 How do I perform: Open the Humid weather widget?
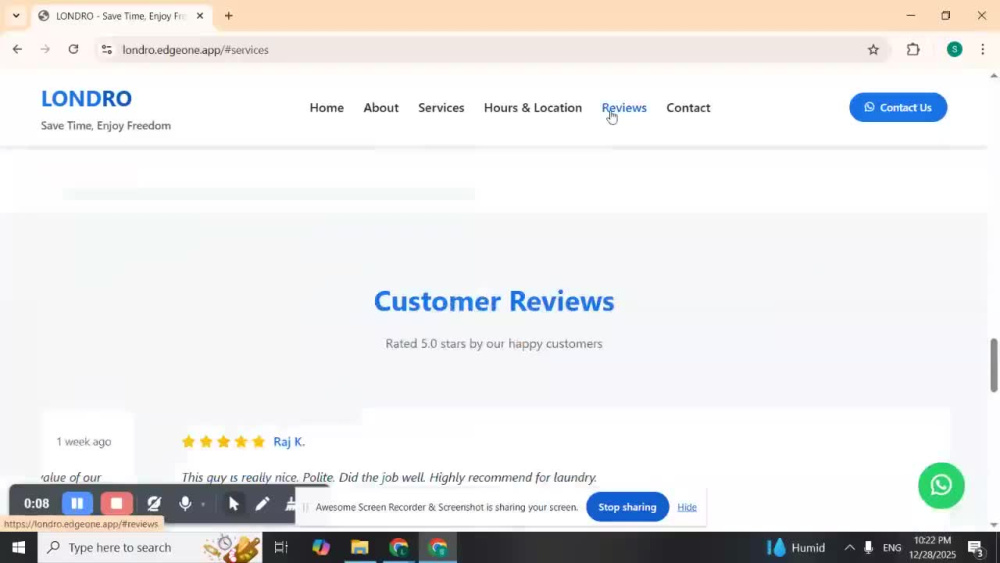click(x=796, y=547)
